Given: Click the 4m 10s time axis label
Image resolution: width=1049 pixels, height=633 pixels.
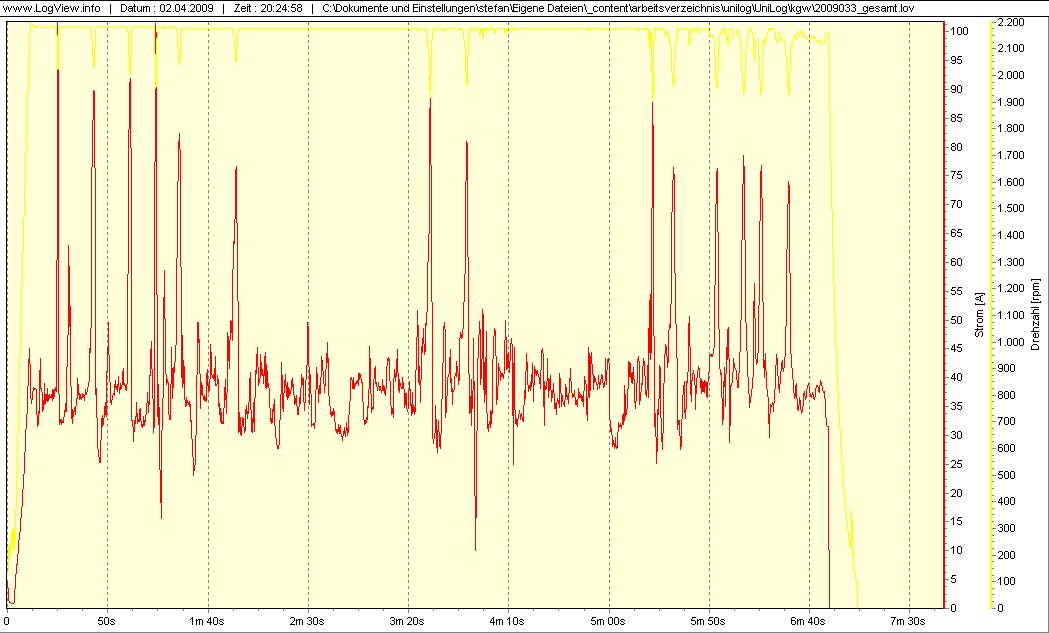Looking at the screenshot, I should pos(508,621).
